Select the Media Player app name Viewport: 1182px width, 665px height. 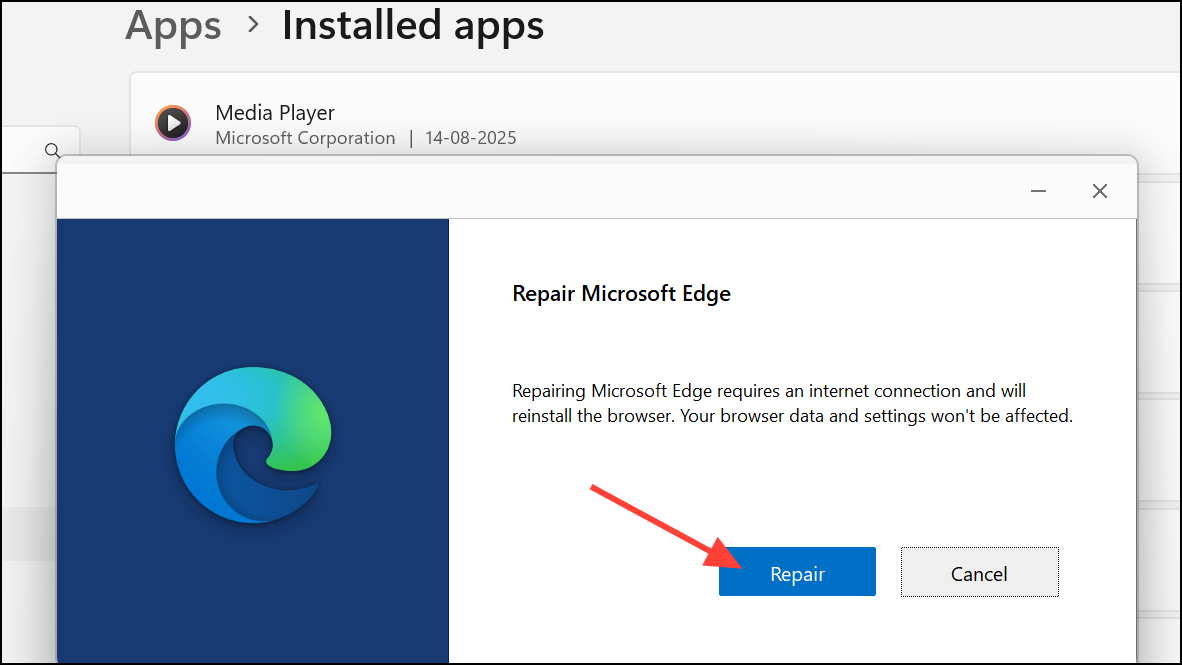[x=275, y=113]
